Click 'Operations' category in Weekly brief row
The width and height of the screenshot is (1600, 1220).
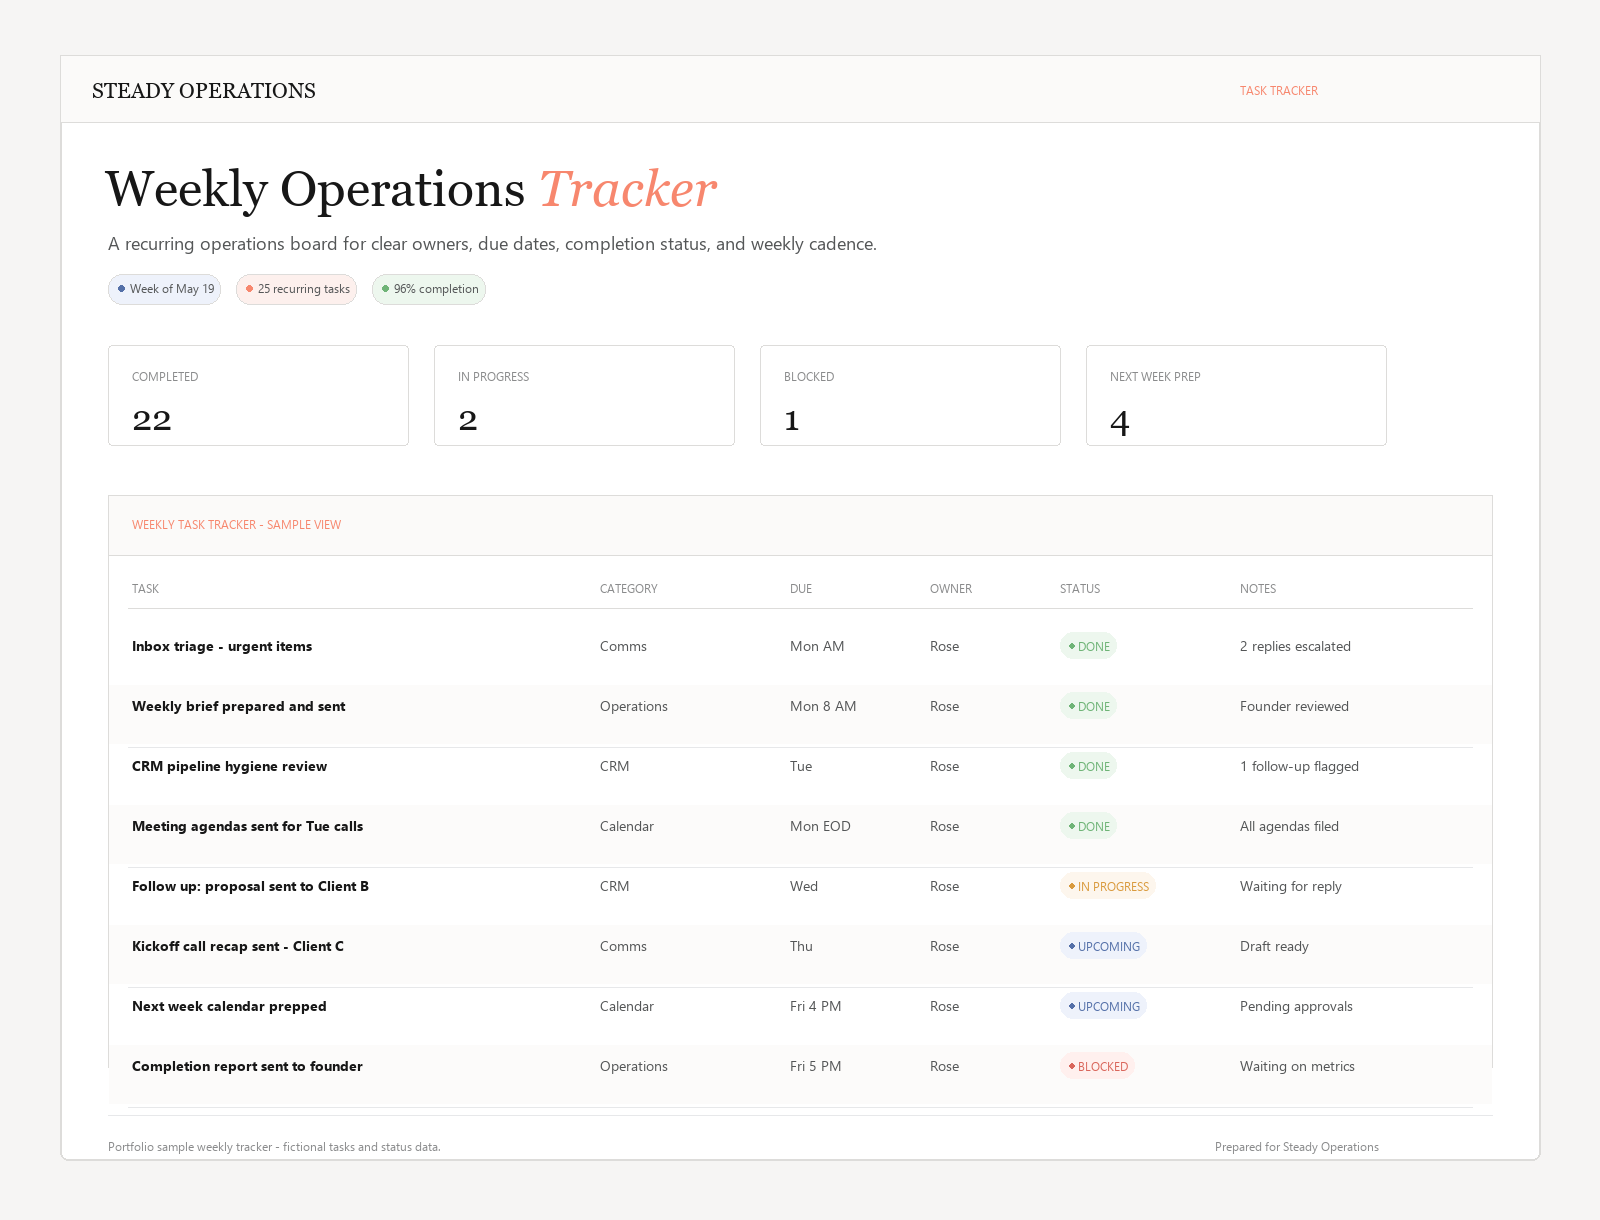634,706
